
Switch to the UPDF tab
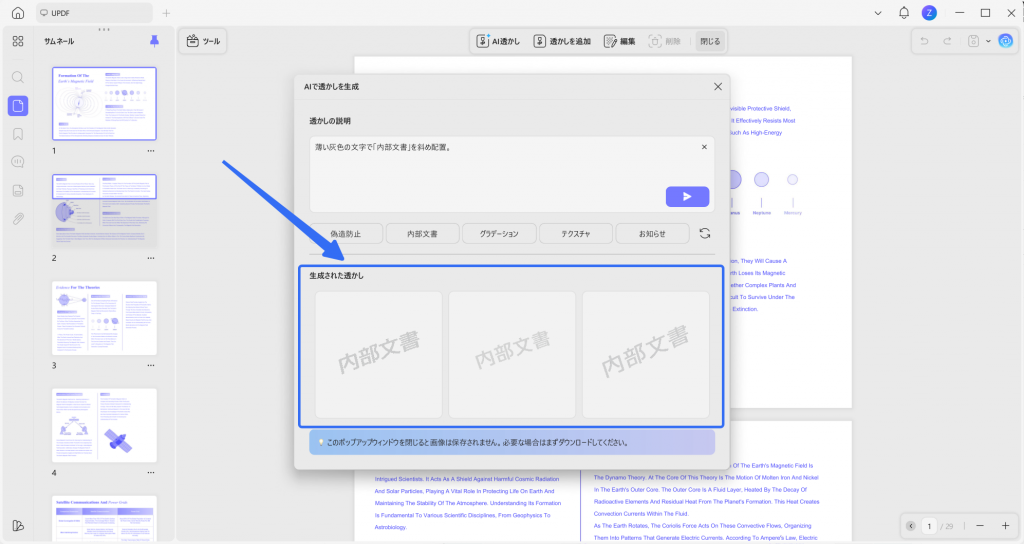point(95,13)
